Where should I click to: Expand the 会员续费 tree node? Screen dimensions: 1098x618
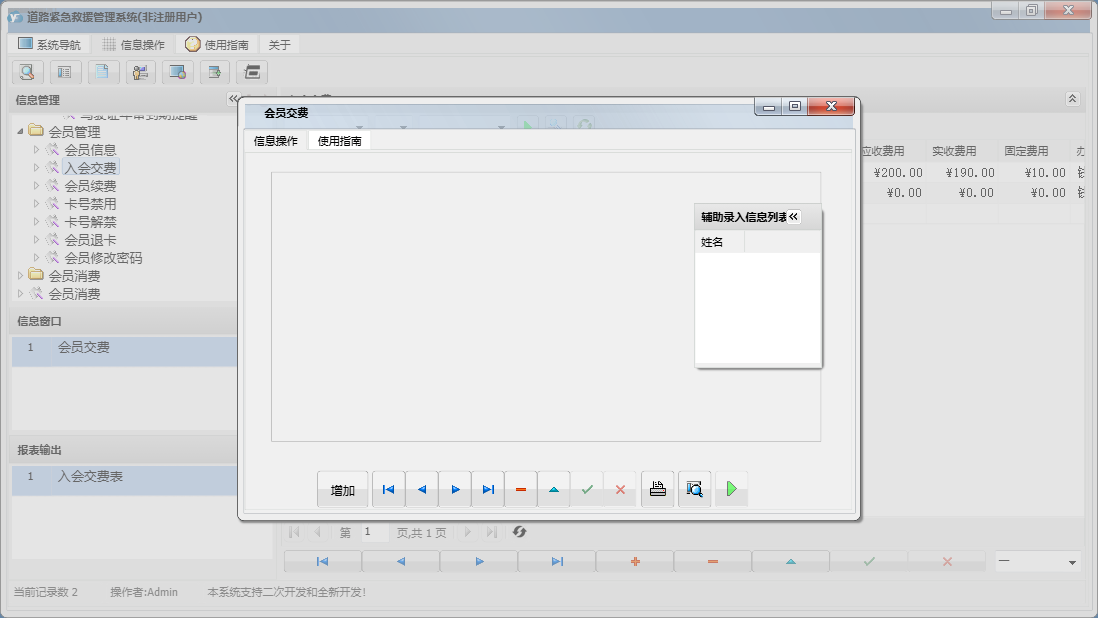click(37, 186)
